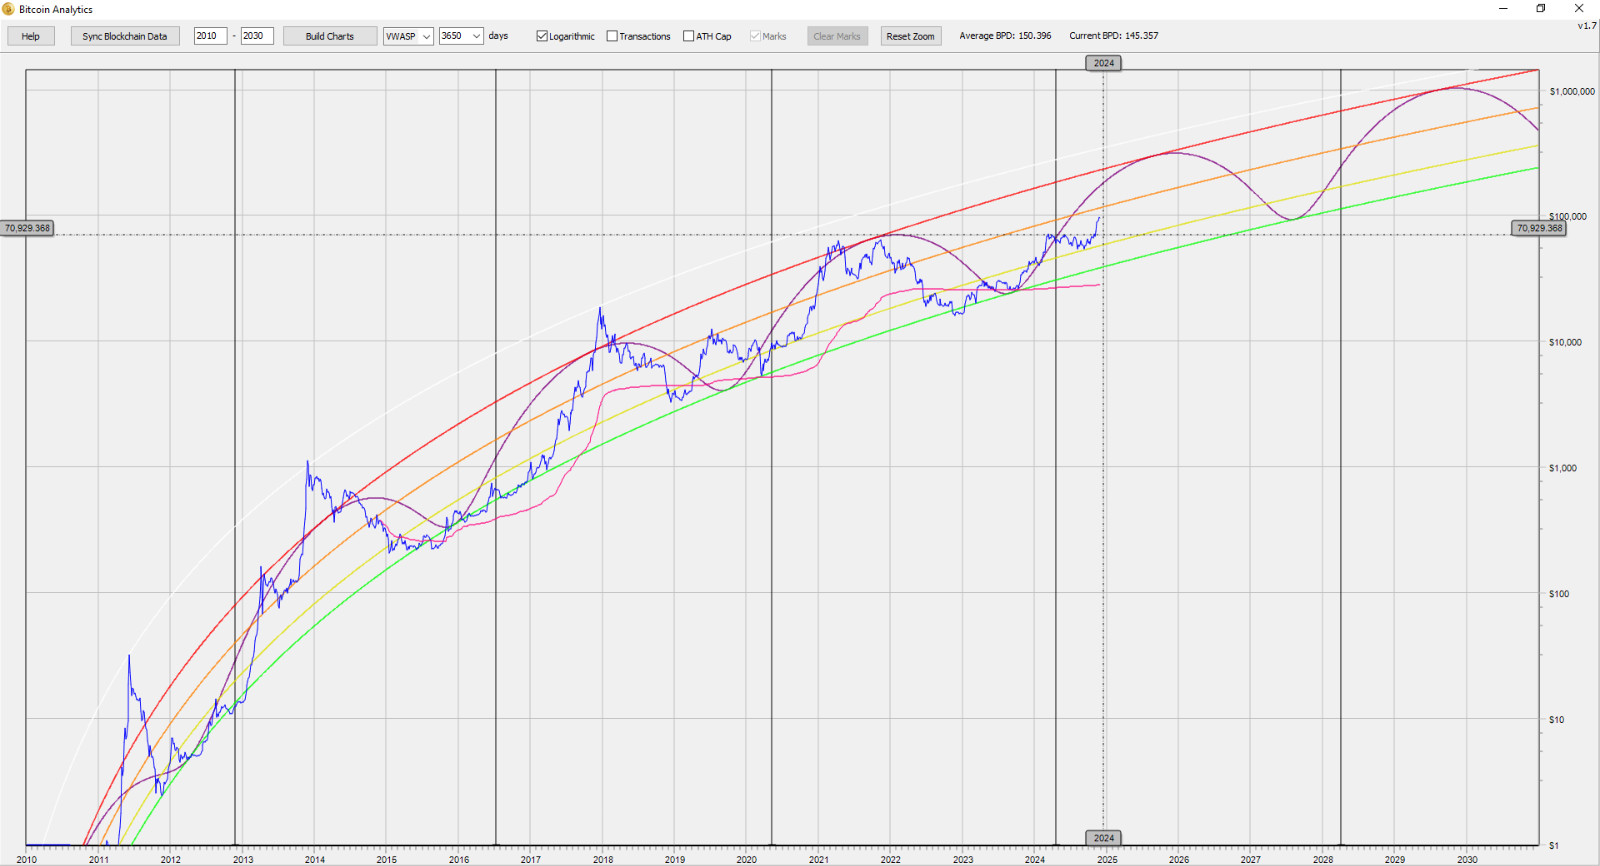Click the v1.7 version label
The width and height of the screenshot is (1600, 866).
(x=1587, y=26)
